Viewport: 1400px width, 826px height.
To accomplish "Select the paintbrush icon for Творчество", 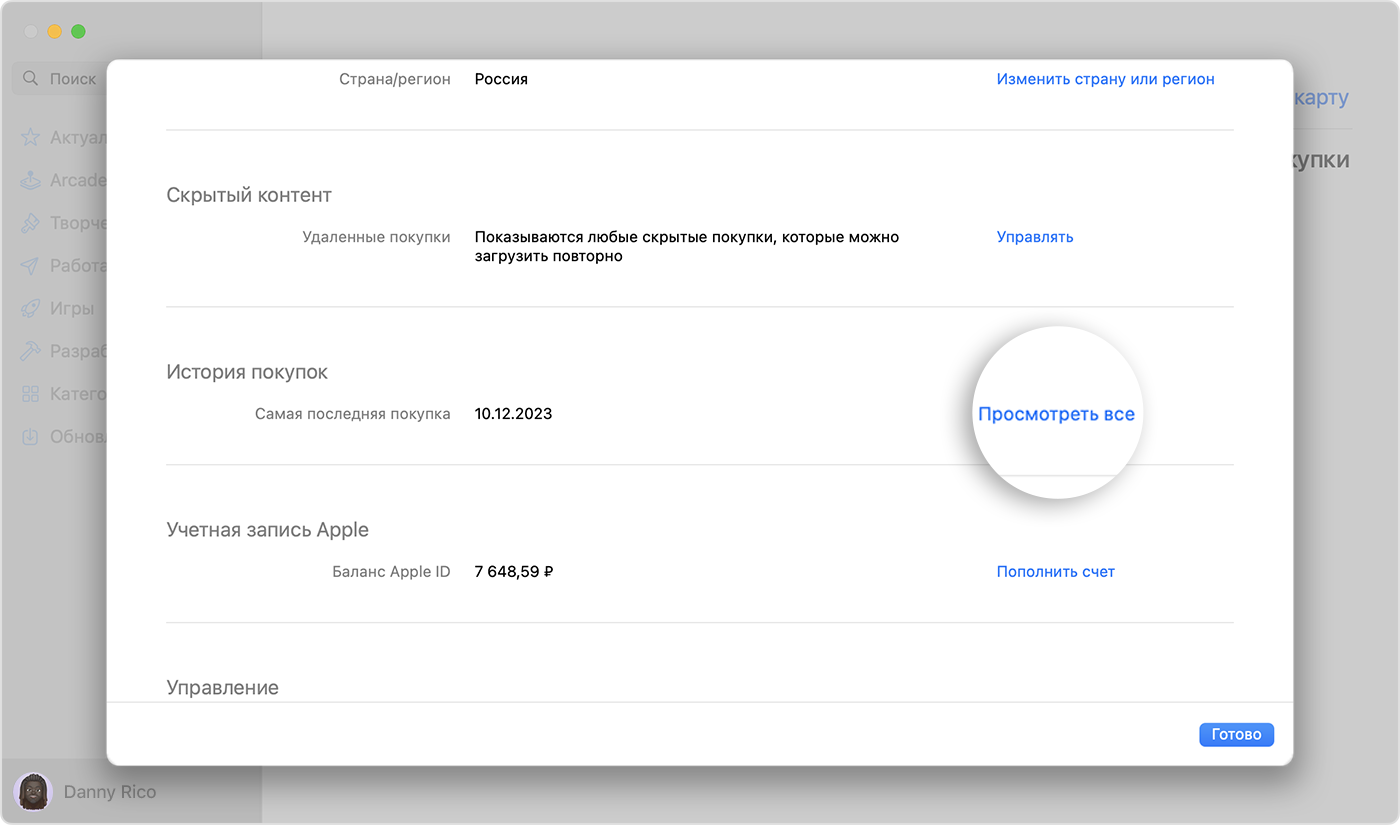I will point(31,223).
